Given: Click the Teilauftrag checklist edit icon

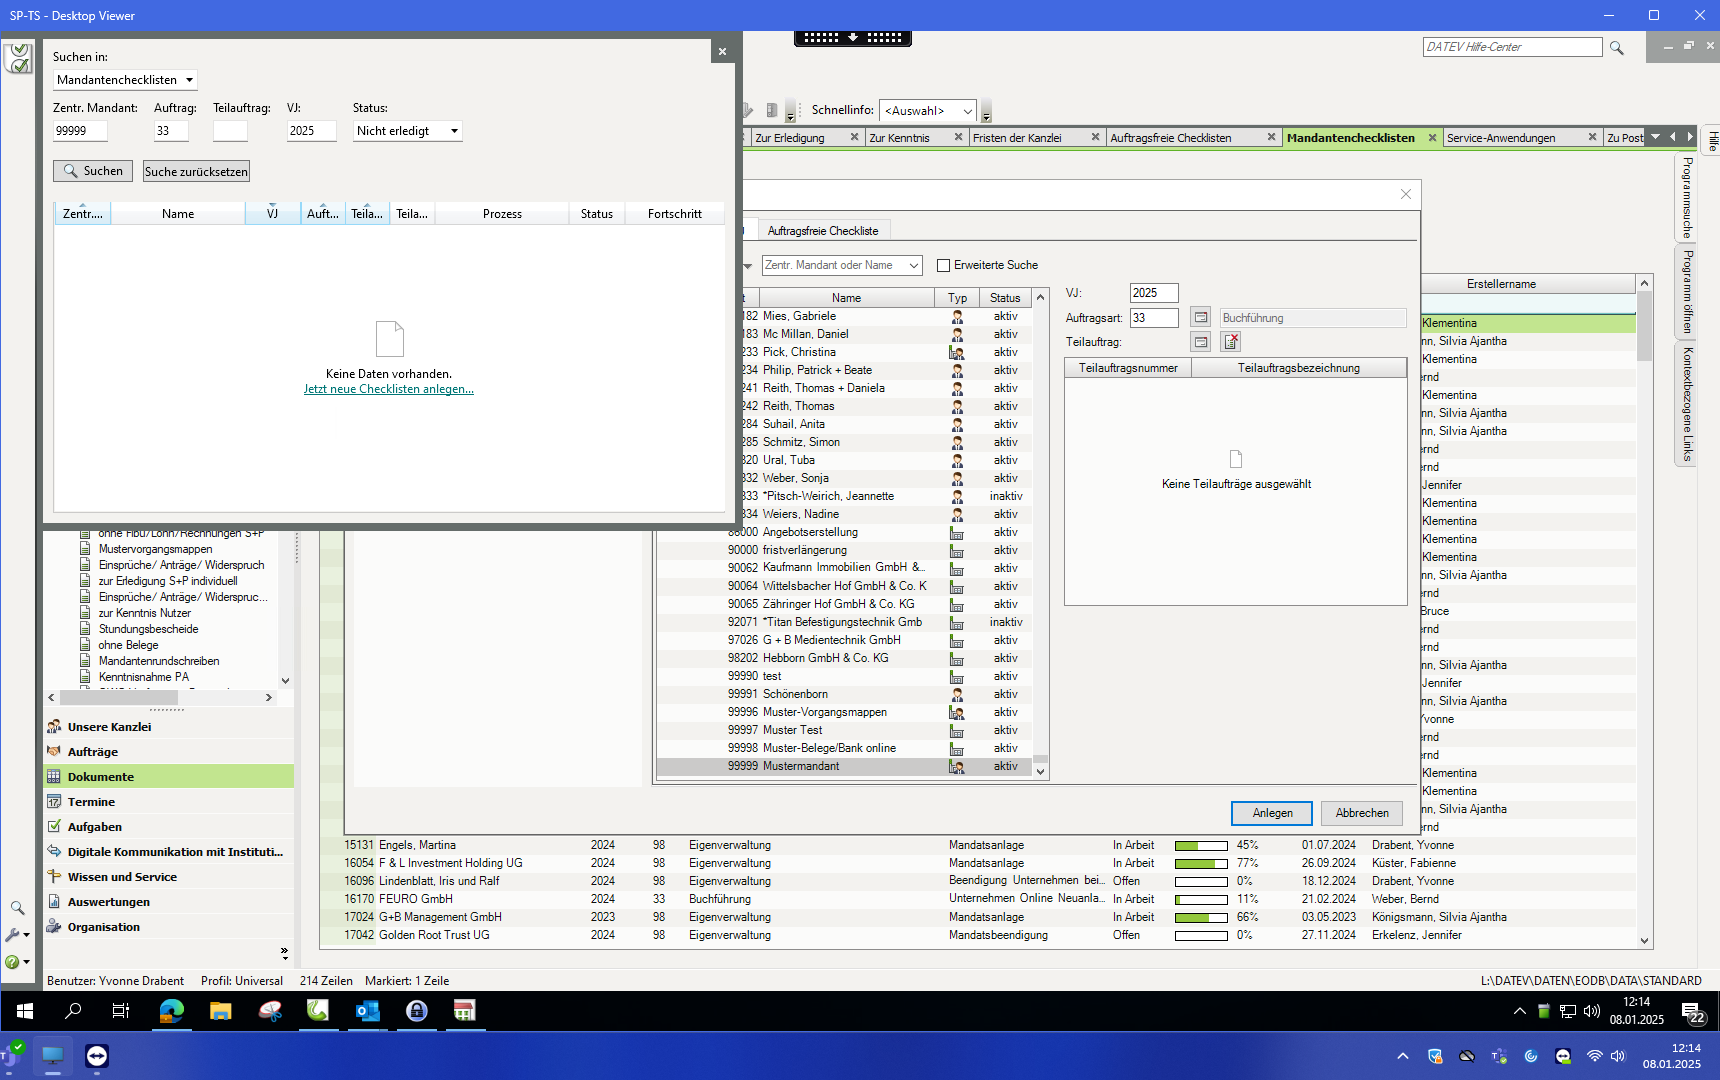Looking at the screenshot, I should 1231,342.
